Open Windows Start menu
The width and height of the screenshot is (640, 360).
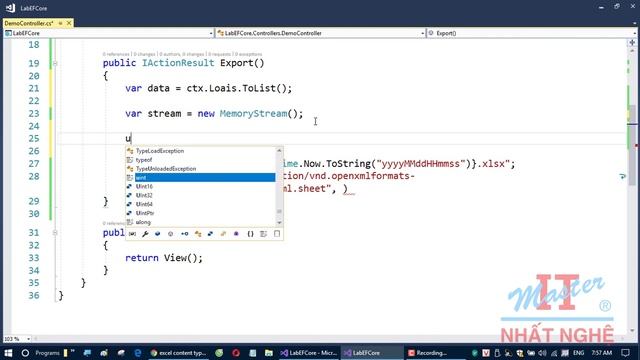8,353
